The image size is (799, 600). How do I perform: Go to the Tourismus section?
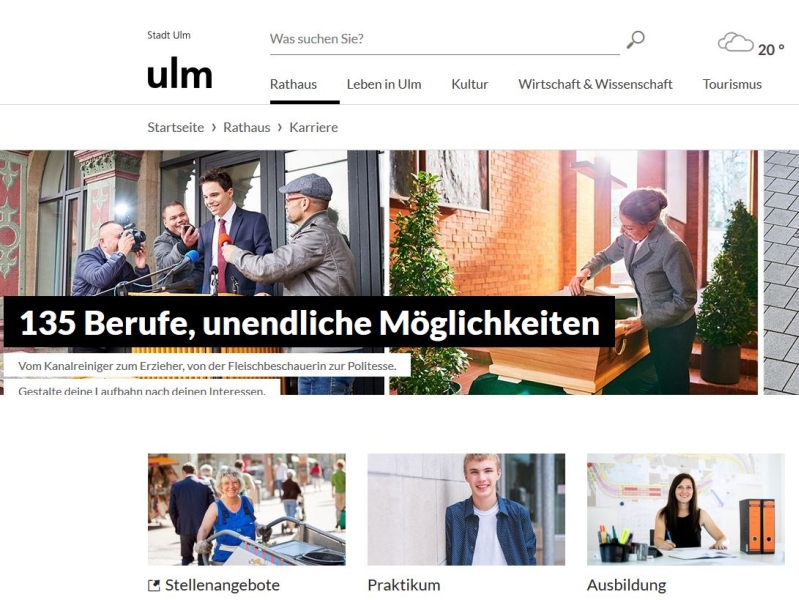coord(732,84)
